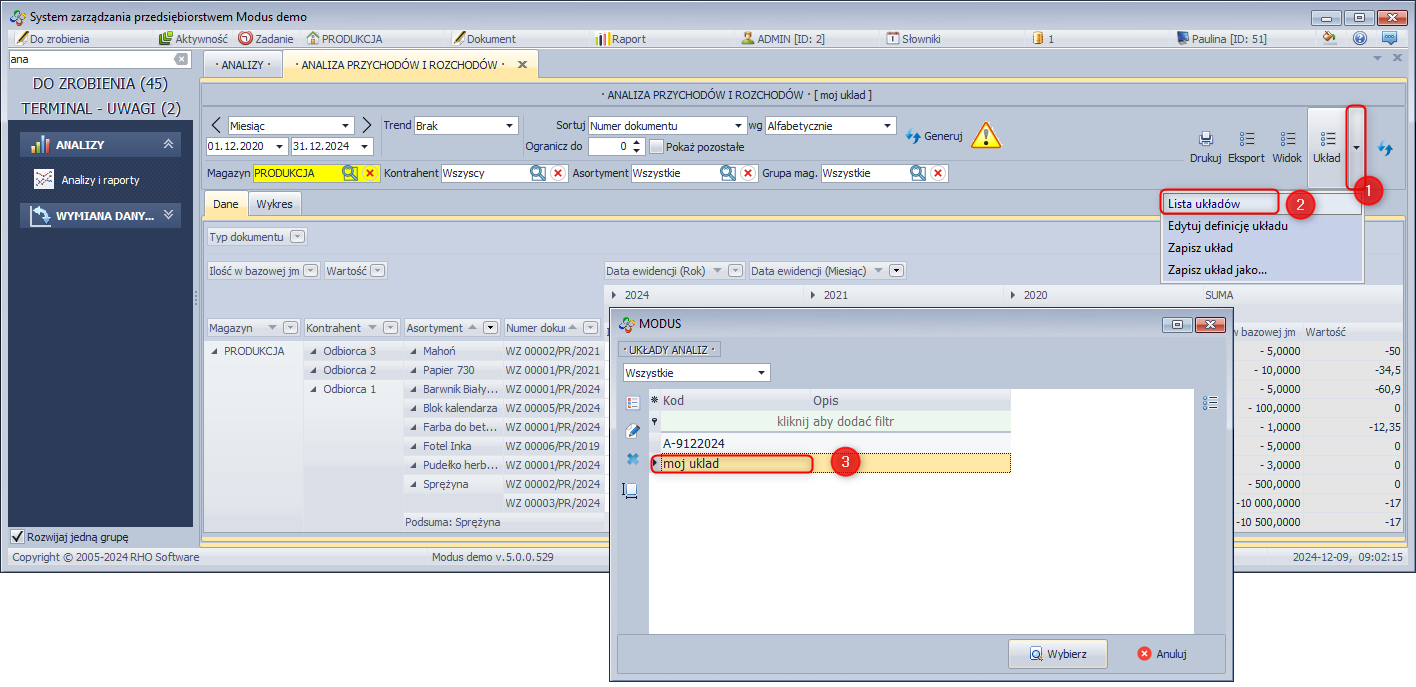Collapse the ANALIZY sidebar section
Image resolution: width=1416 pixels, height=687 pixels.
pos(168,145)
